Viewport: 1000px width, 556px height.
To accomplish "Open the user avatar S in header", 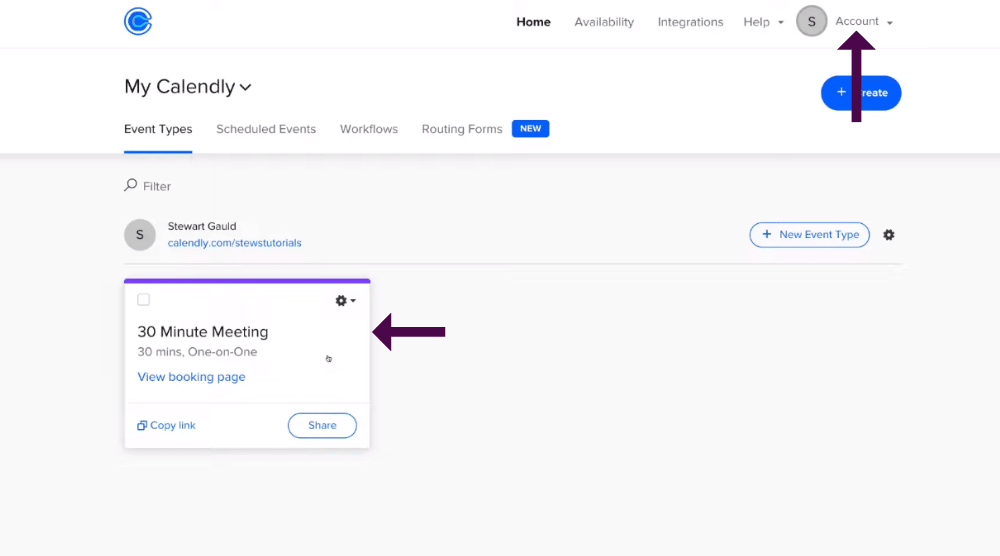I will (x=811, y=21).
